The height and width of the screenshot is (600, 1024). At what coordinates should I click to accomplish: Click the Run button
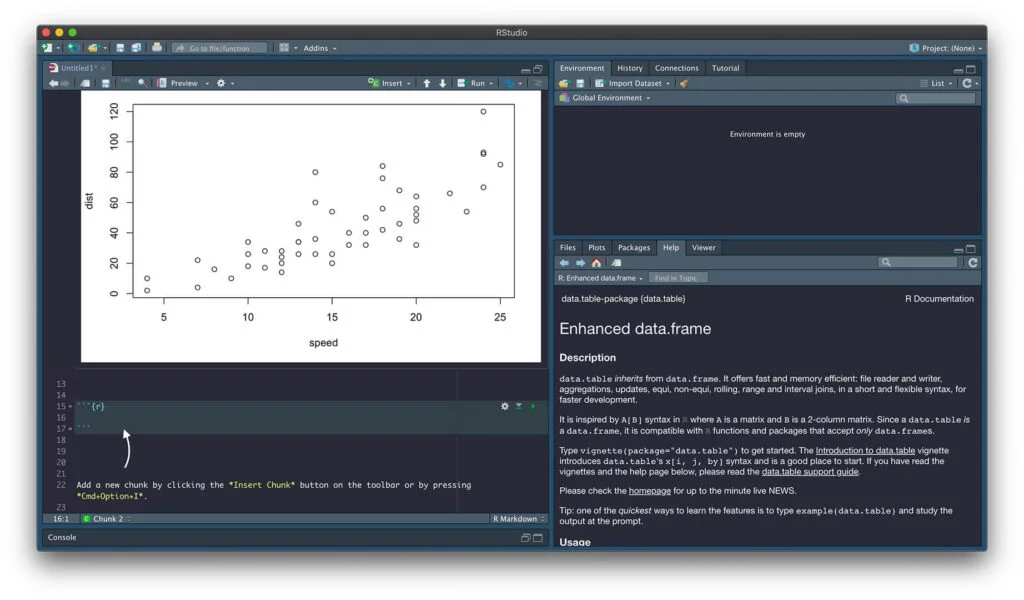coord(472,84)
